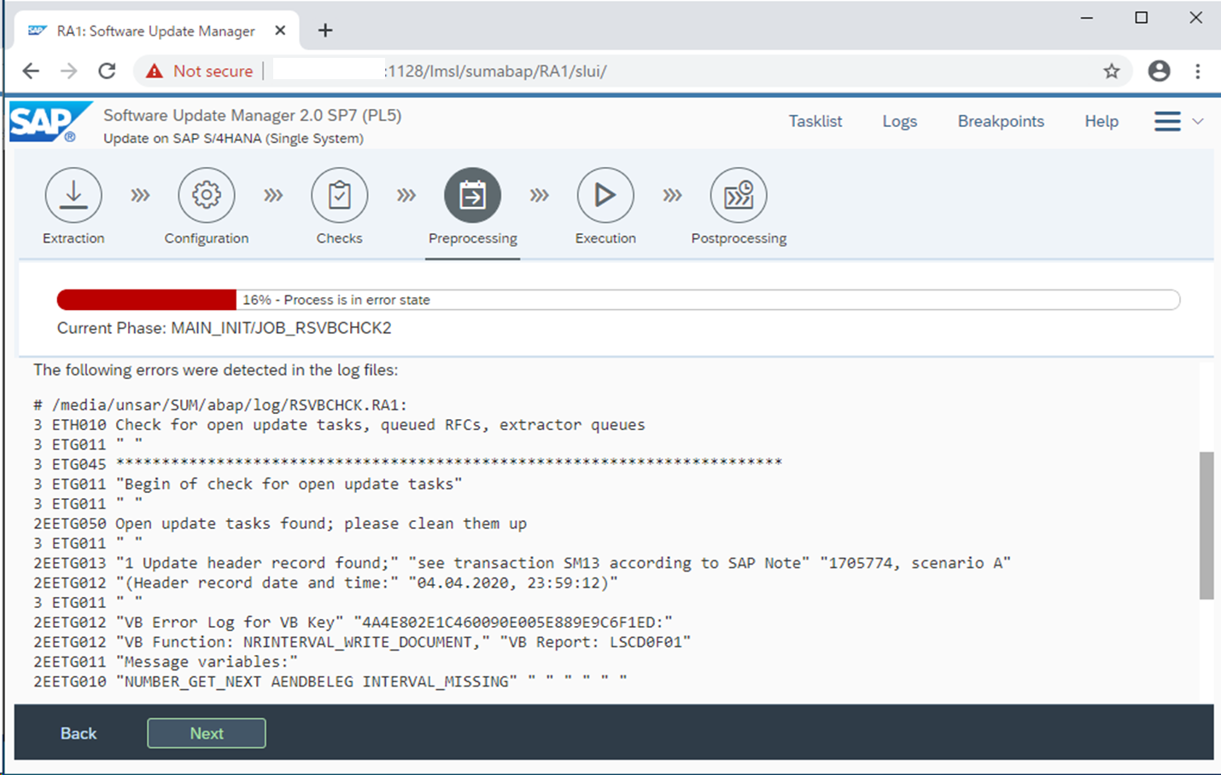Click the Extraction step download icon
The image size is (1221, 775).
coord(73,195)
